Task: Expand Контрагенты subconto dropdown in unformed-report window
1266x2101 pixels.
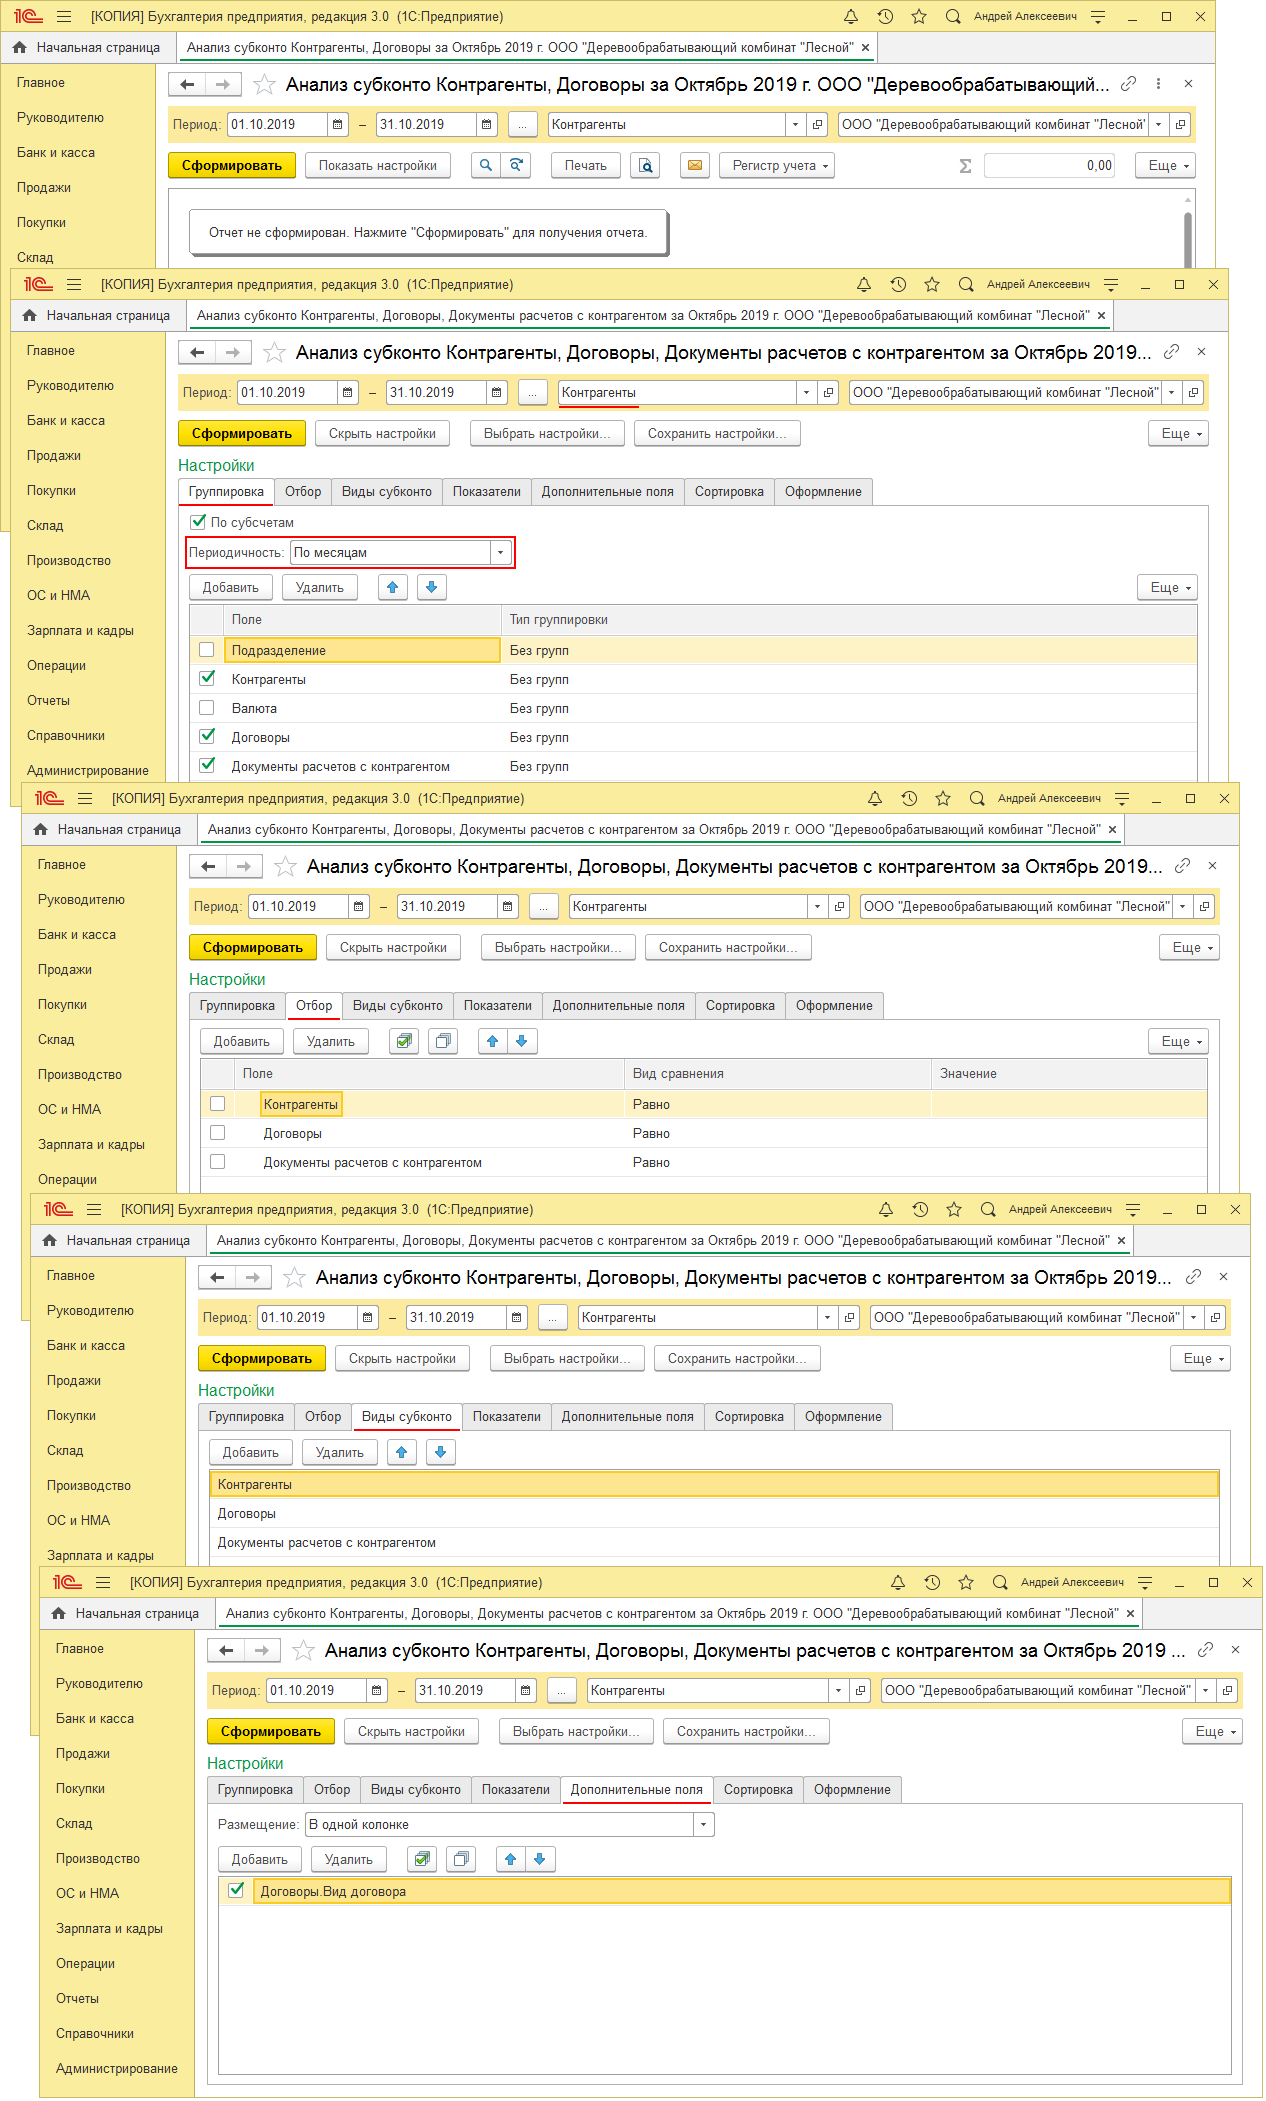Action: [795, 125]
